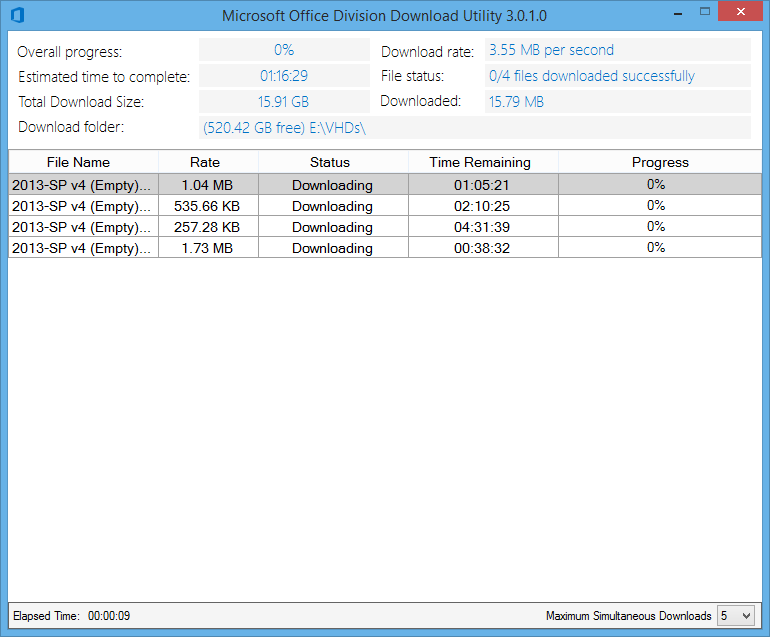Click the Elapsed Time 00:00:09 status text
Screen dimensions: 770x637
pyautogui.click(x=72, y=616)
